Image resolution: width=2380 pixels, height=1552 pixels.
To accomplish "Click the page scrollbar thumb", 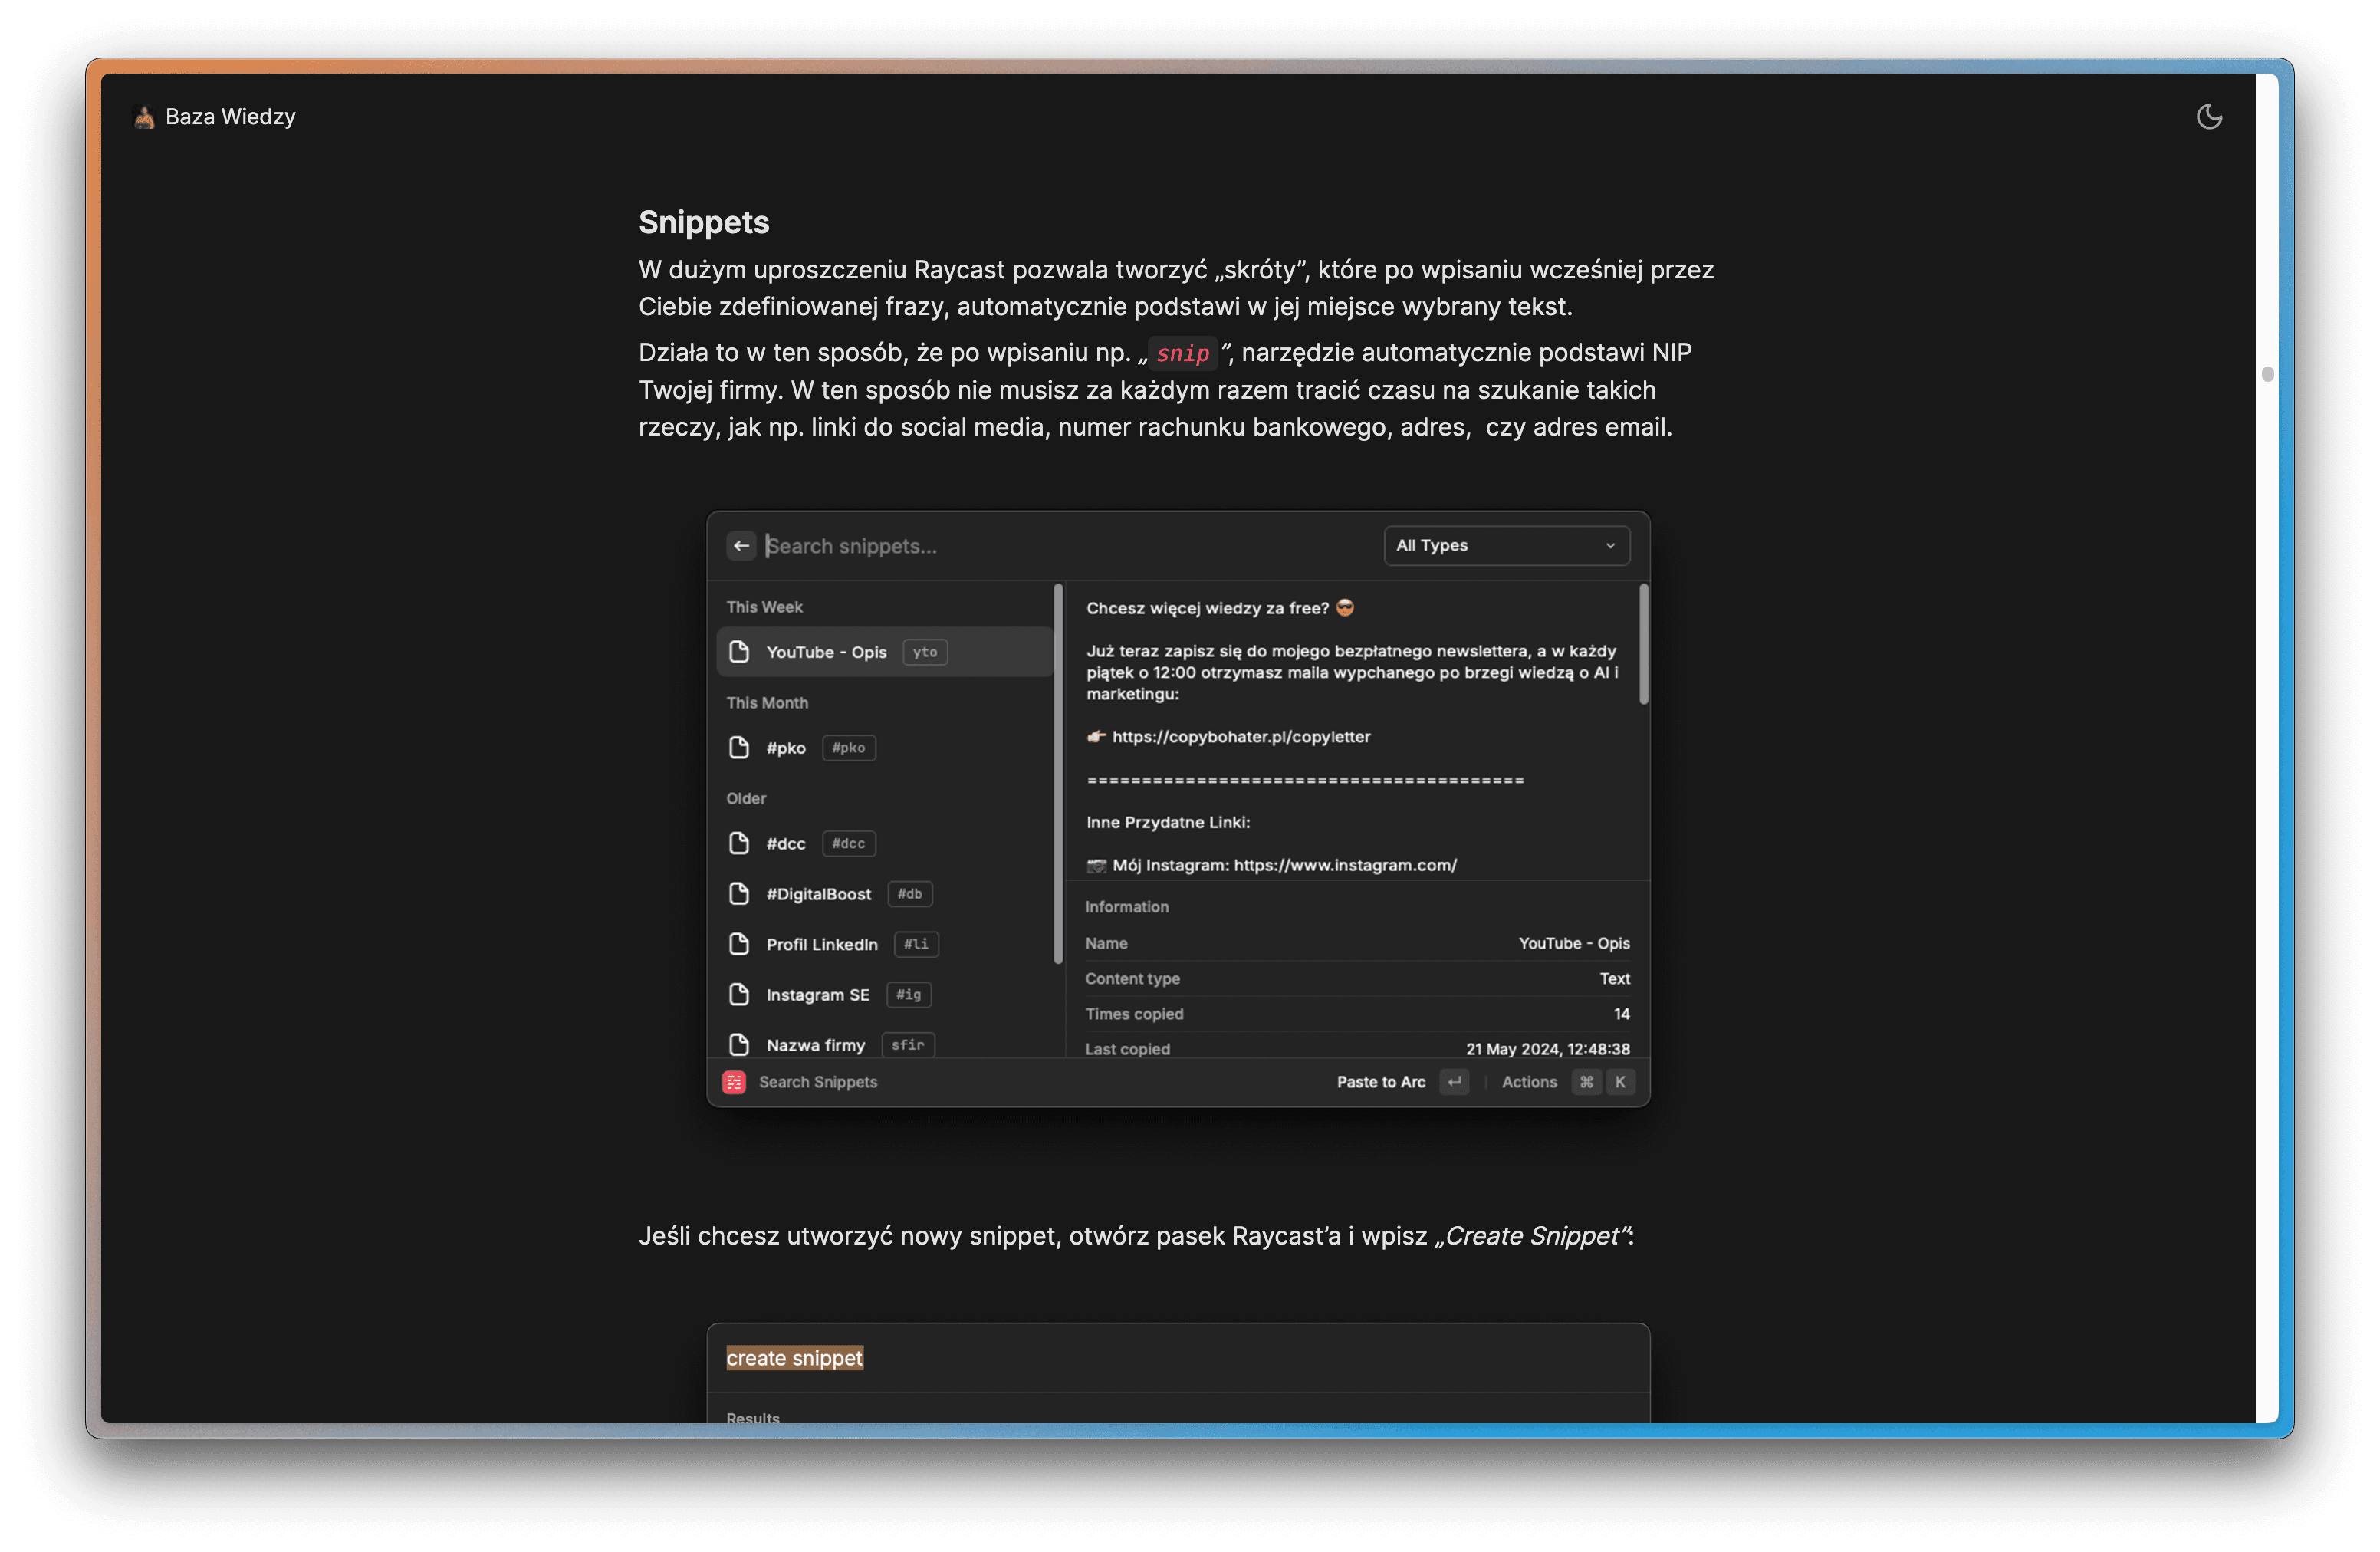I will coord(2268,374).
